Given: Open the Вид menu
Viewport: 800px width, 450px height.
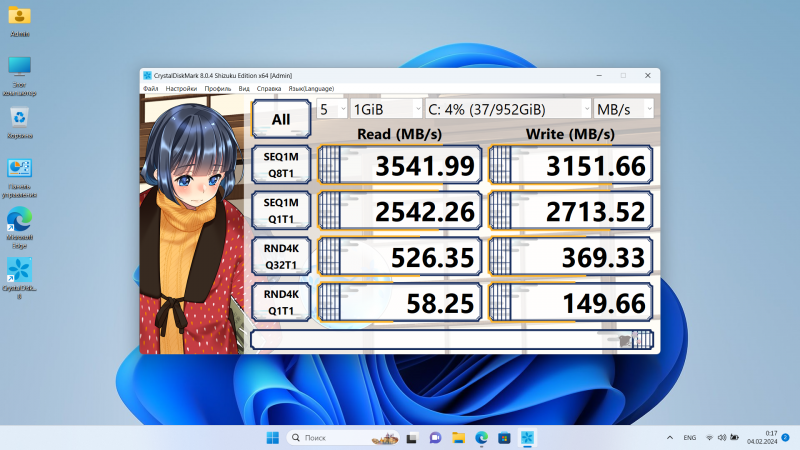Looking at the screenshot, I should tap(244, 89).
